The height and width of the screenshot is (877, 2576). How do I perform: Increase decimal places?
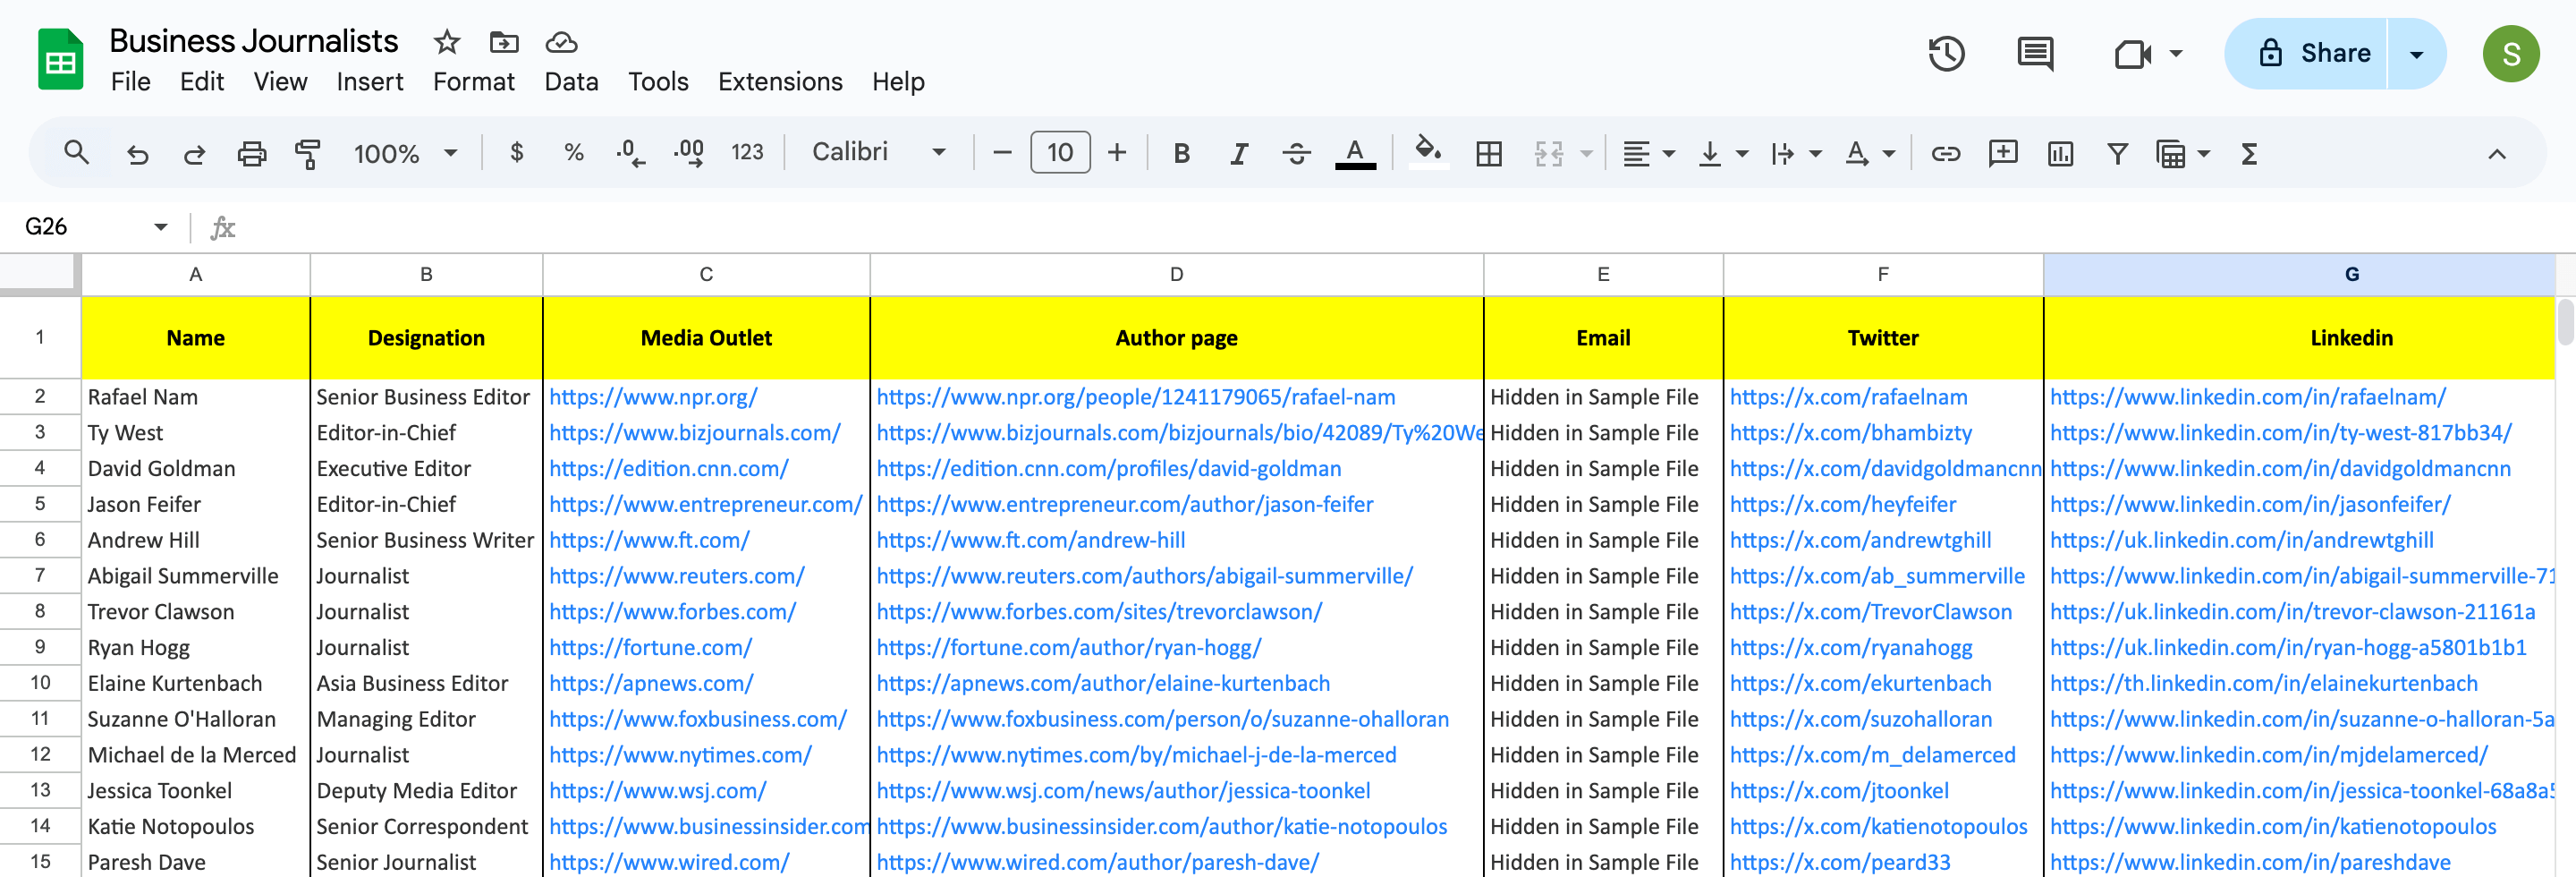pyautogui.click(x=689, y=153)
